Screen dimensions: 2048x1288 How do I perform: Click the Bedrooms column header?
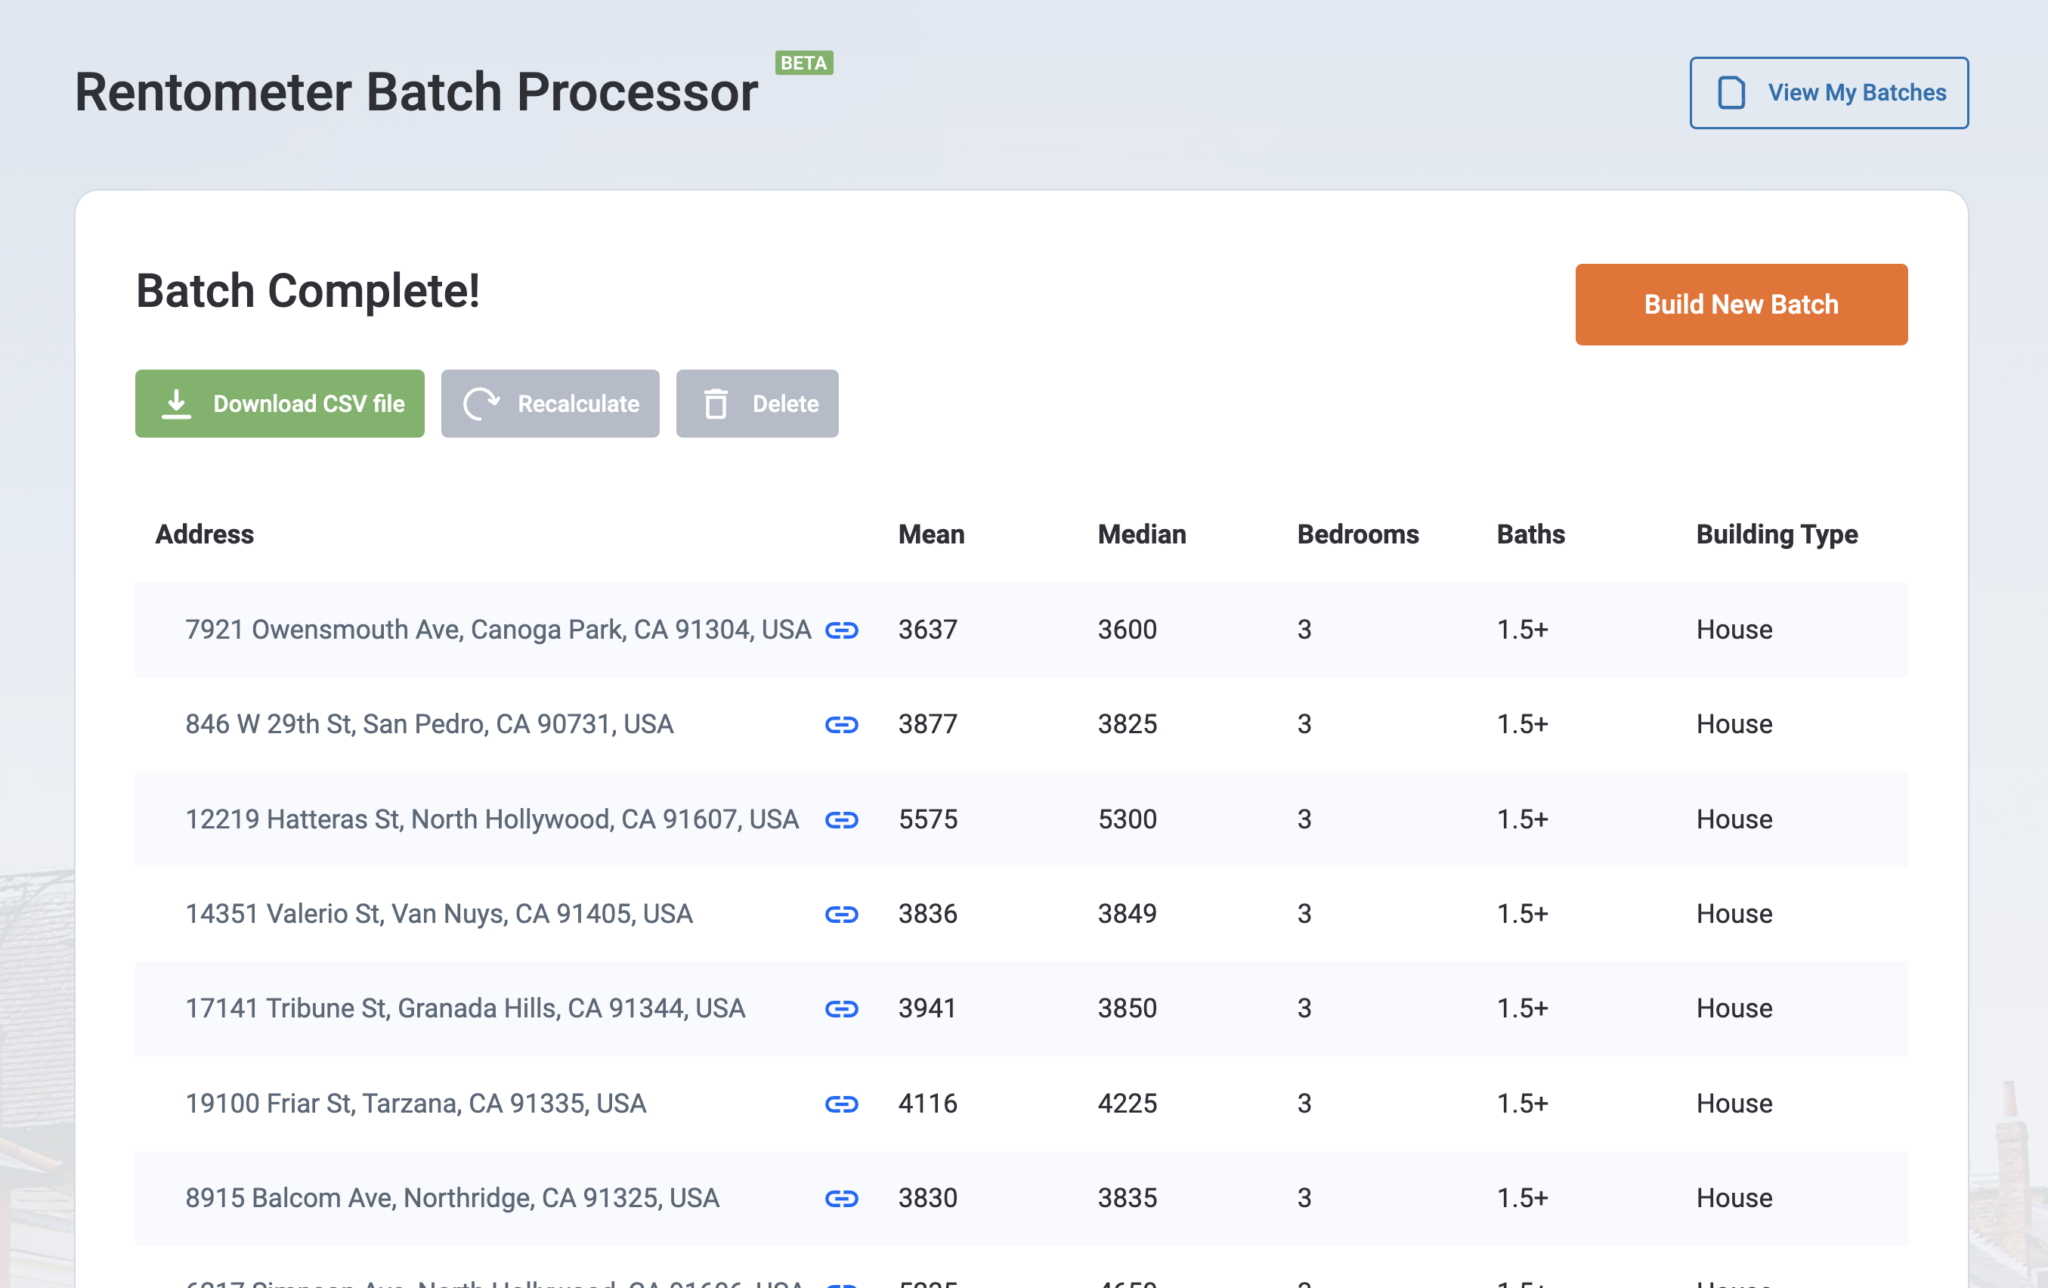pyautogui.click(x=1357, y=534)
